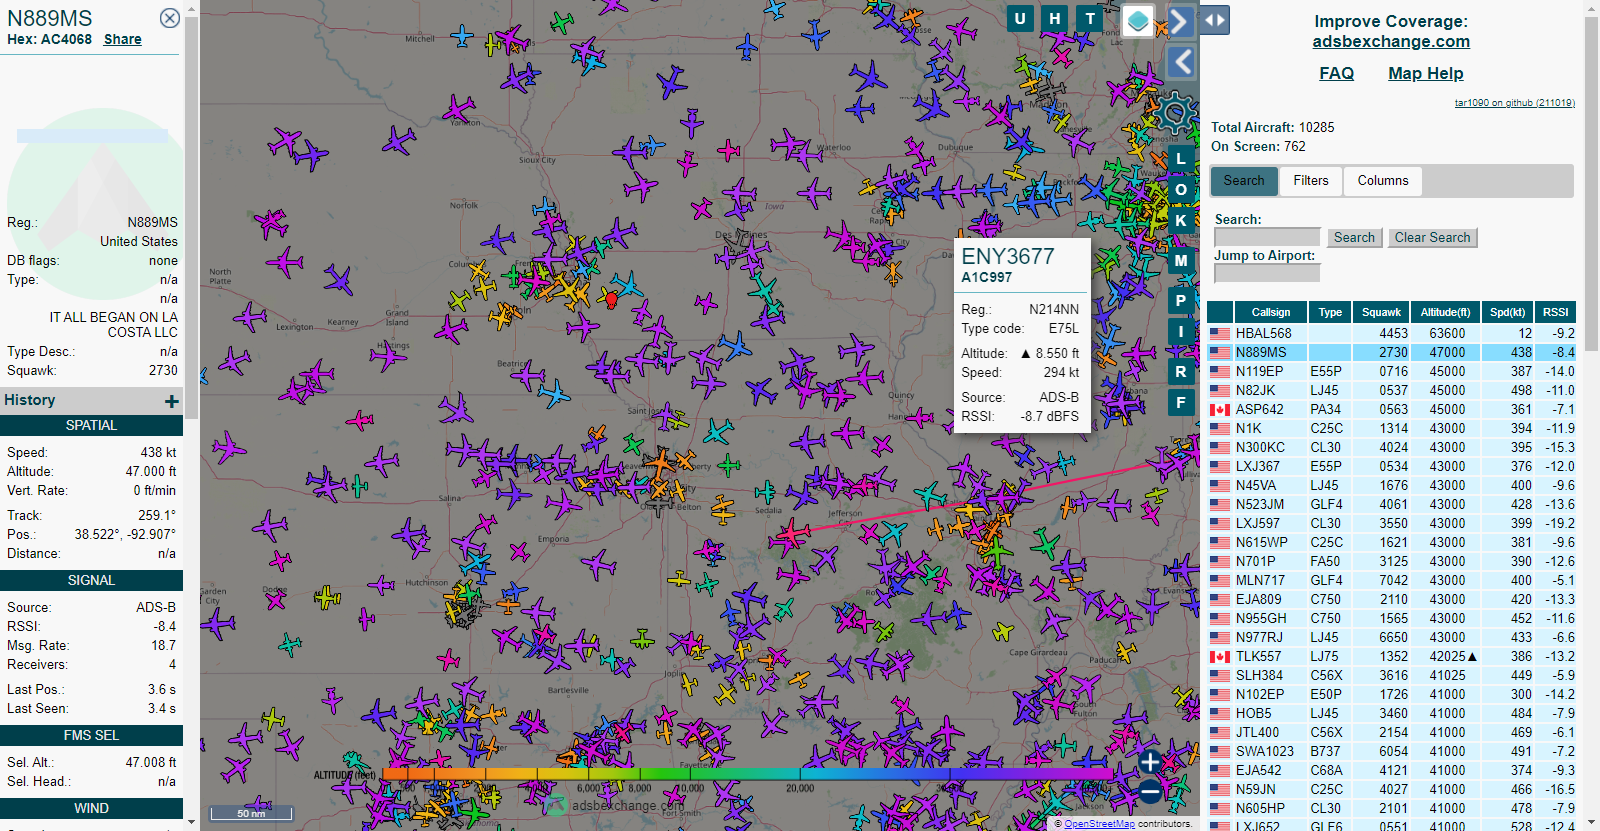The height and width of the screenshot is (831, 1600).
Task: Toggle the P map button
Action: click(x=1181, y=300)
